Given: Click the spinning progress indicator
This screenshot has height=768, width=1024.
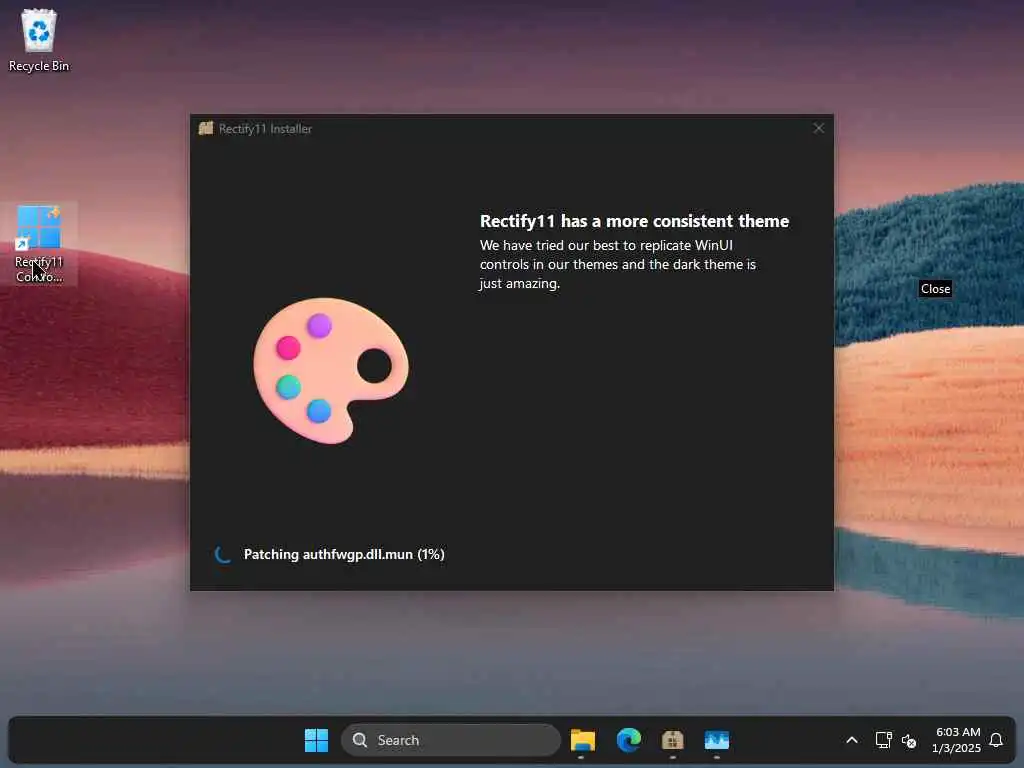Looking at the screenshot, I should tap(223, 554).
